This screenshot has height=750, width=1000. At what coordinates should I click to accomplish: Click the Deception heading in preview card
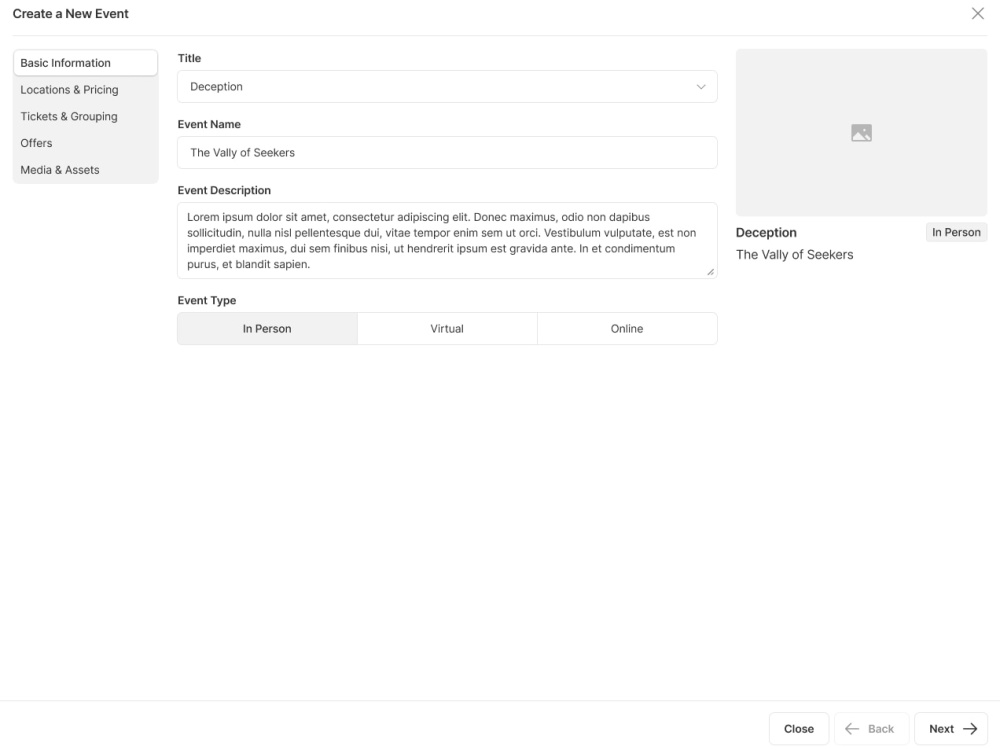pos(766,232)
